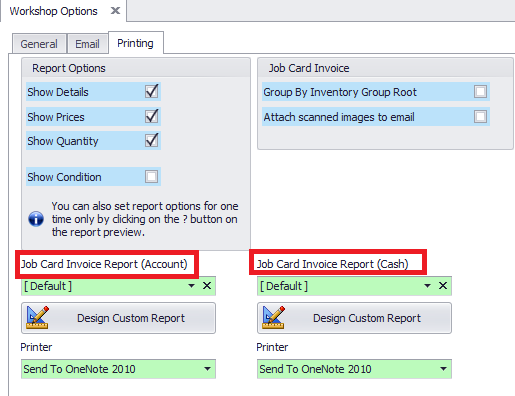Click the Account design report pencil icon

(x=37, y=317)
